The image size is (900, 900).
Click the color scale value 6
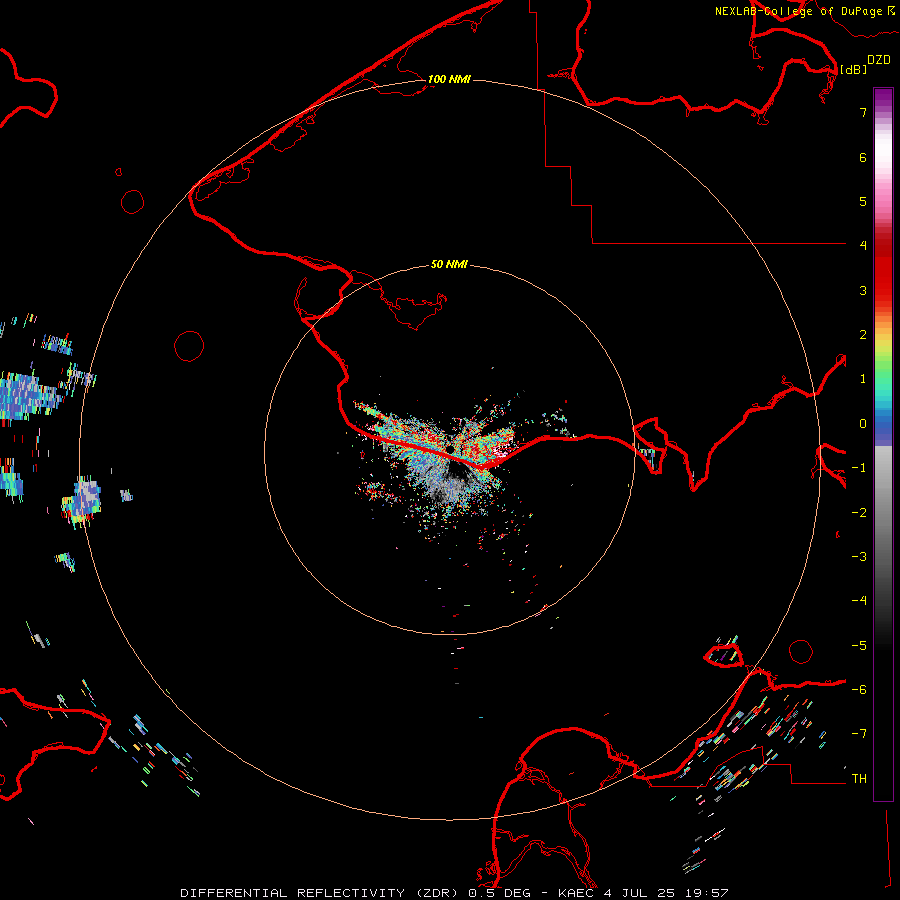tap(863, 157)
